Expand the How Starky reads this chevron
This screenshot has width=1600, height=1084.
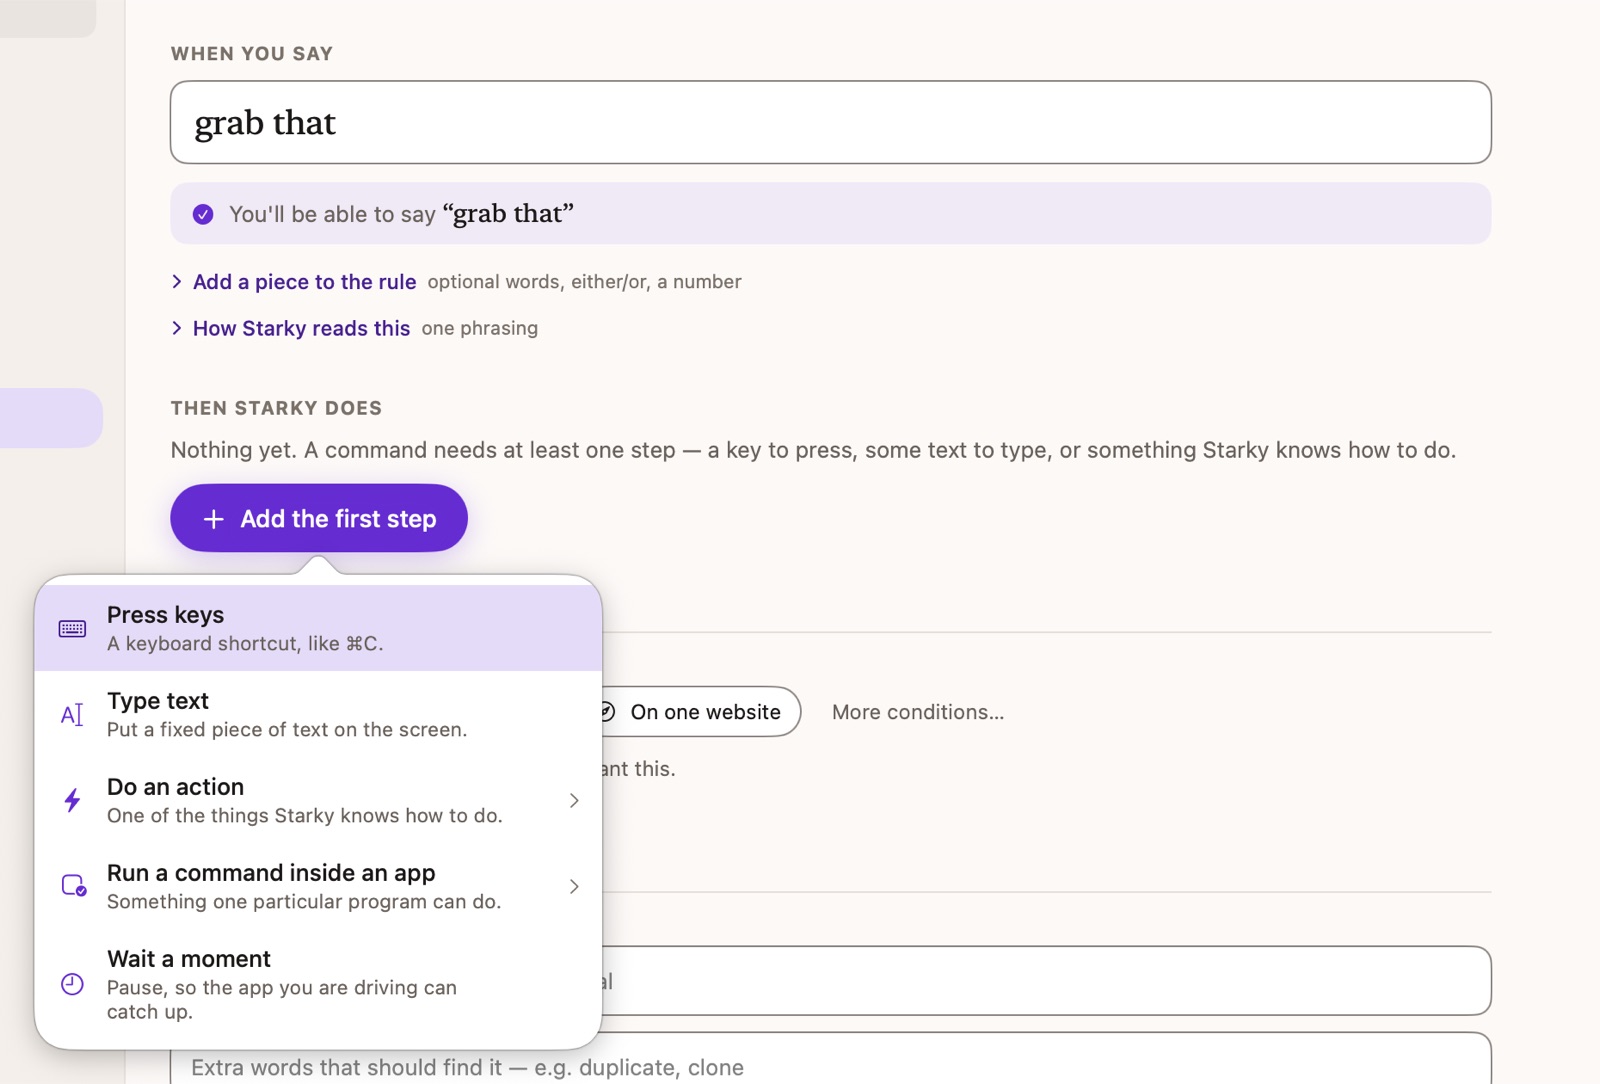pyautogui.click(x=177, y=328)
